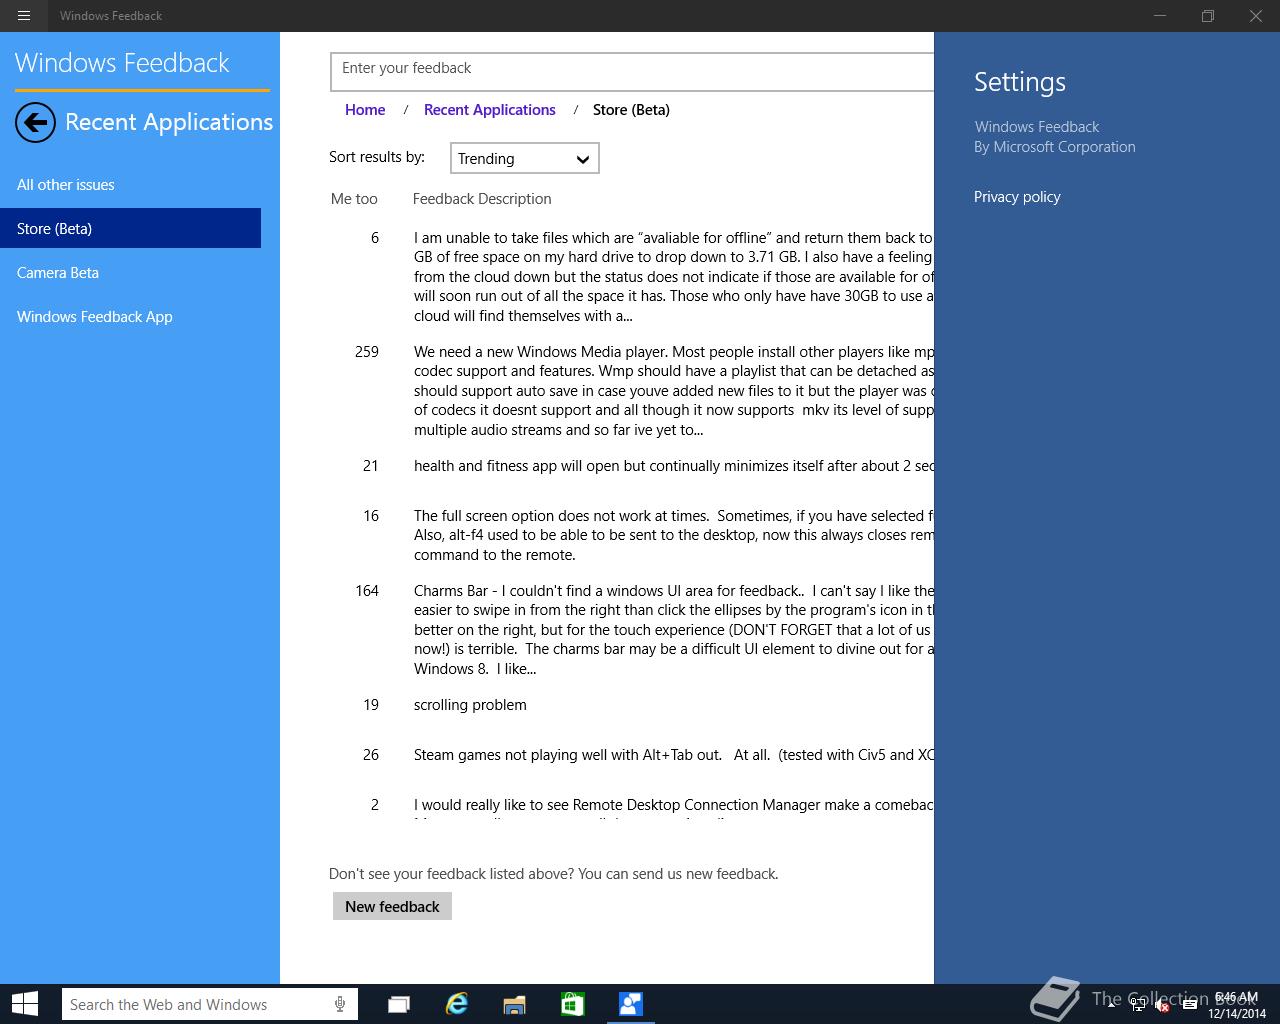
Task: Open the Privacy policy link
Action: 1017,197
